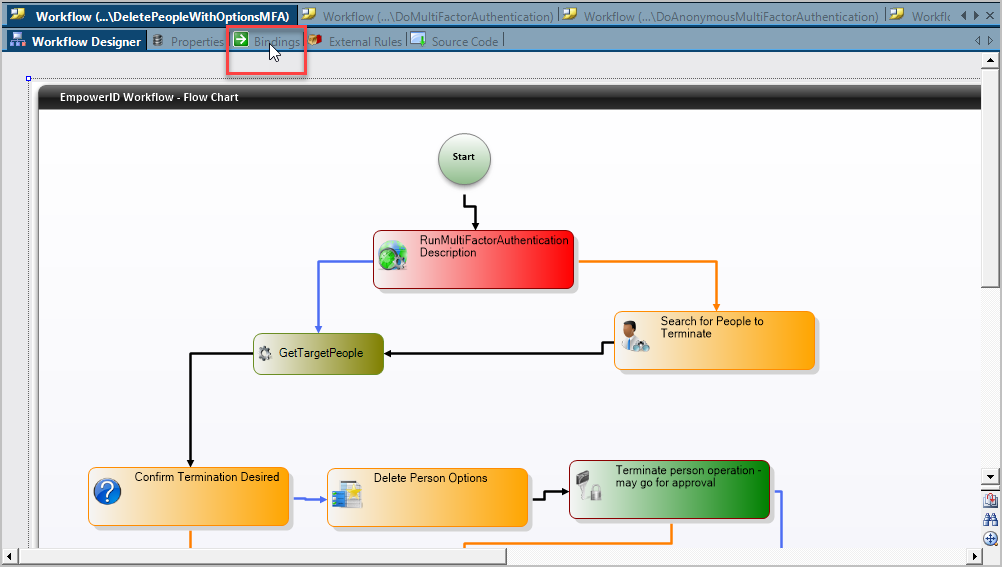Click the Delete Person Options form icon

click(x=346, y=493)
